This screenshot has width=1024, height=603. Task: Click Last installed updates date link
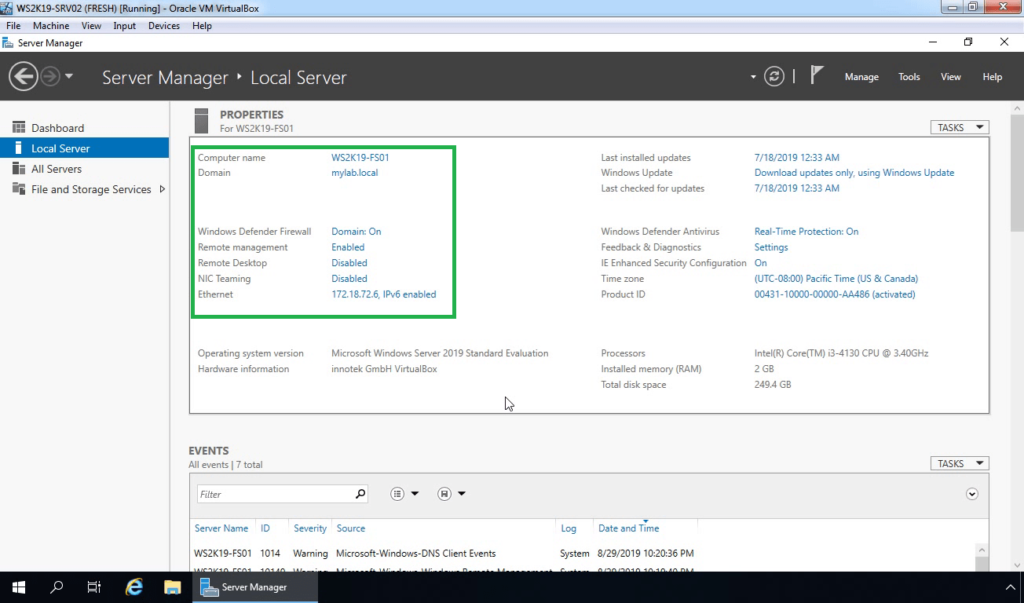pyautogui.click(x=797, y=157)
